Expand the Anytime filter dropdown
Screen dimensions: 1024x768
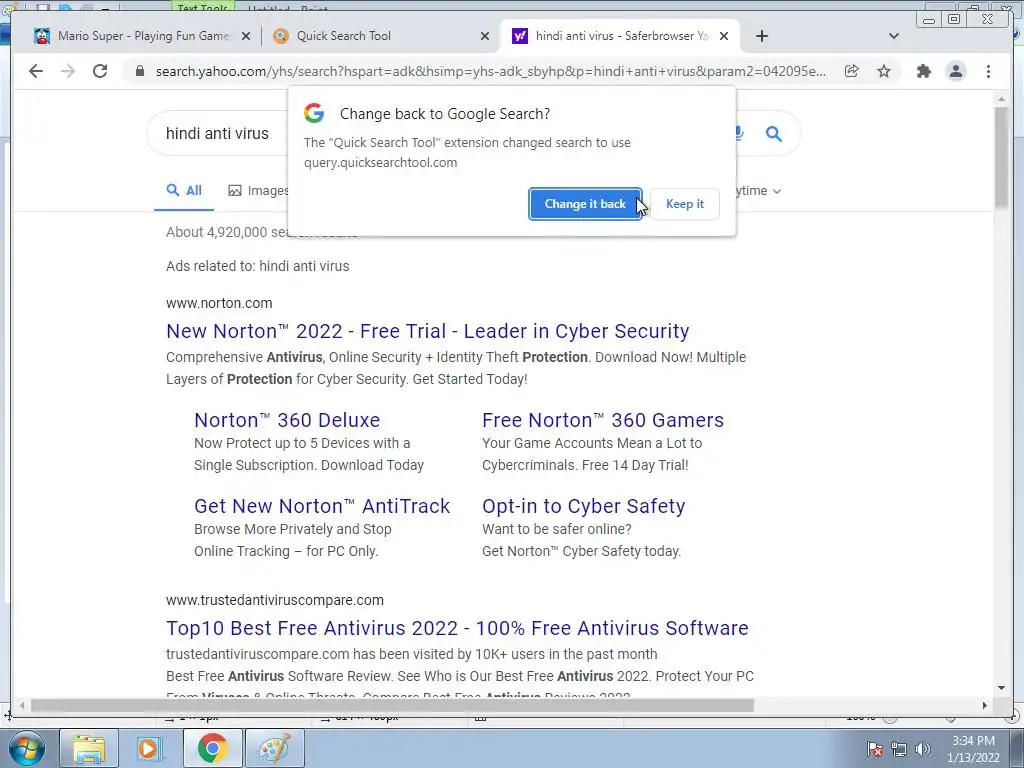tap(758, 191)
